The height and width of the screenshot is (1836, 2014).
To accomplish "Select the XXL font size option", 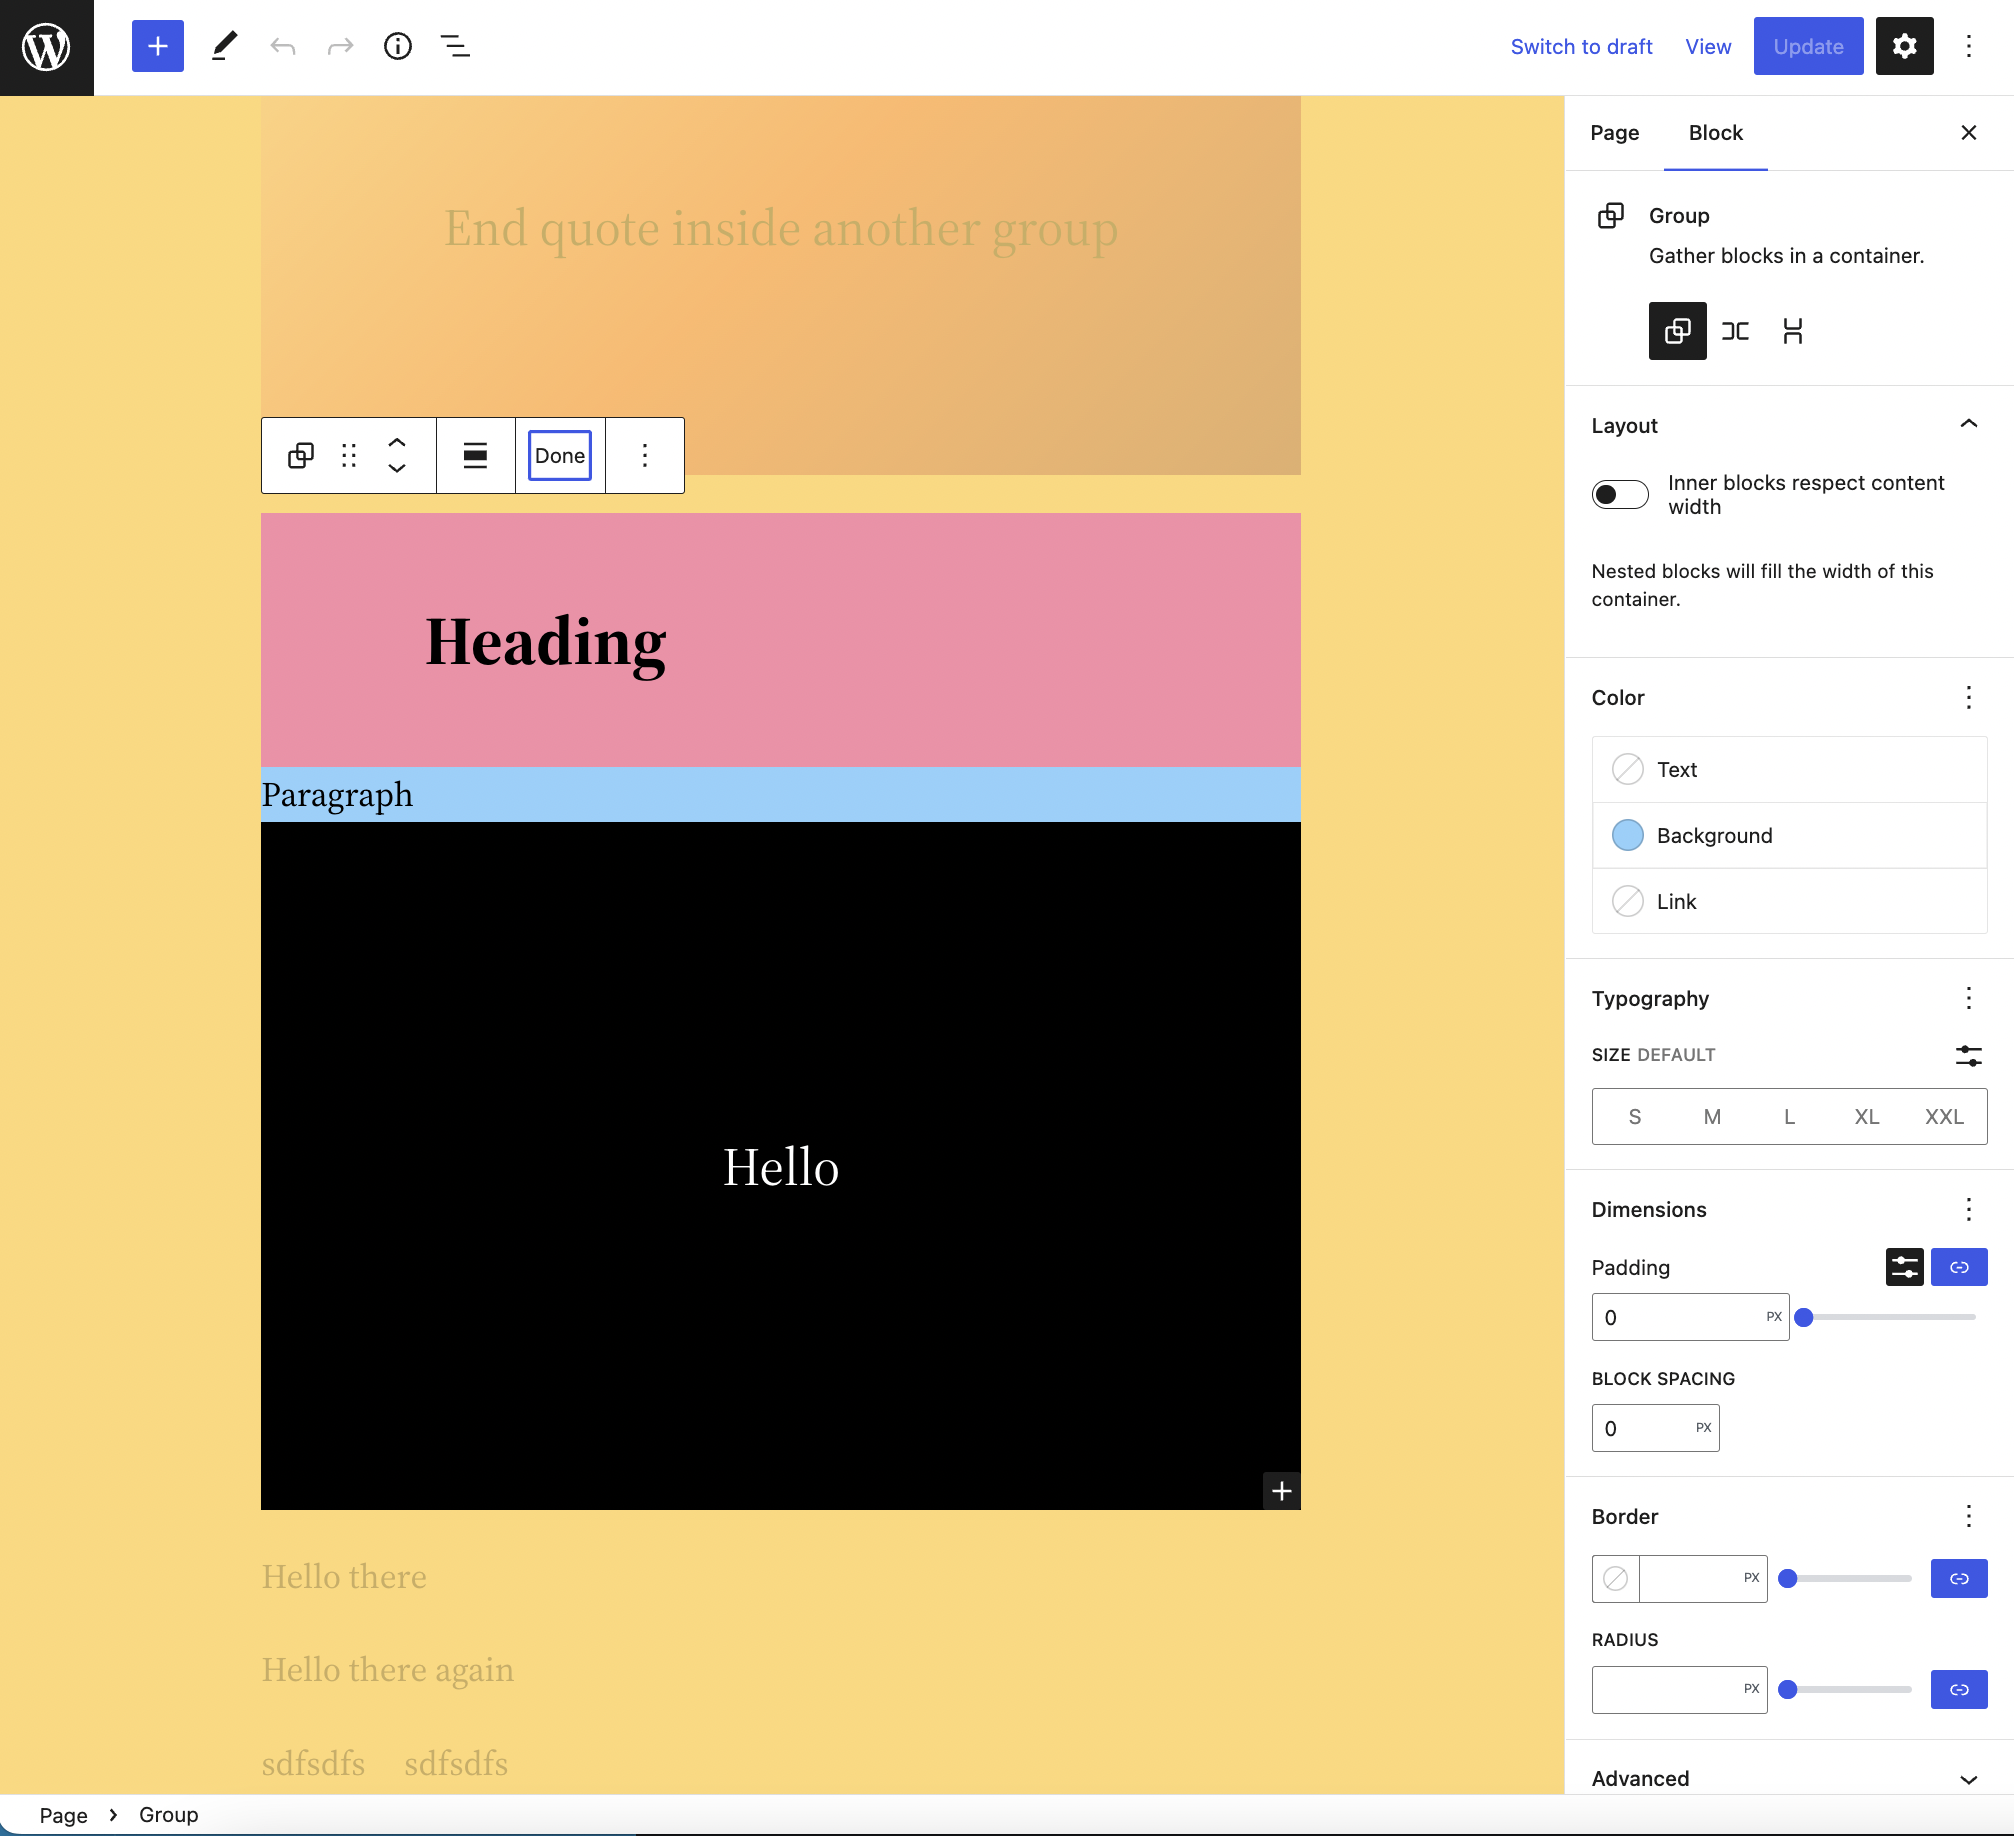I will pyautogui.click(x=1943, y=1116).
